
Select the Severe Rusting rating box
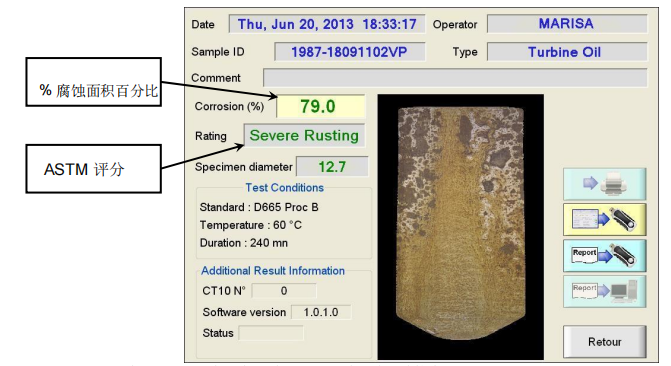point(304,136)
